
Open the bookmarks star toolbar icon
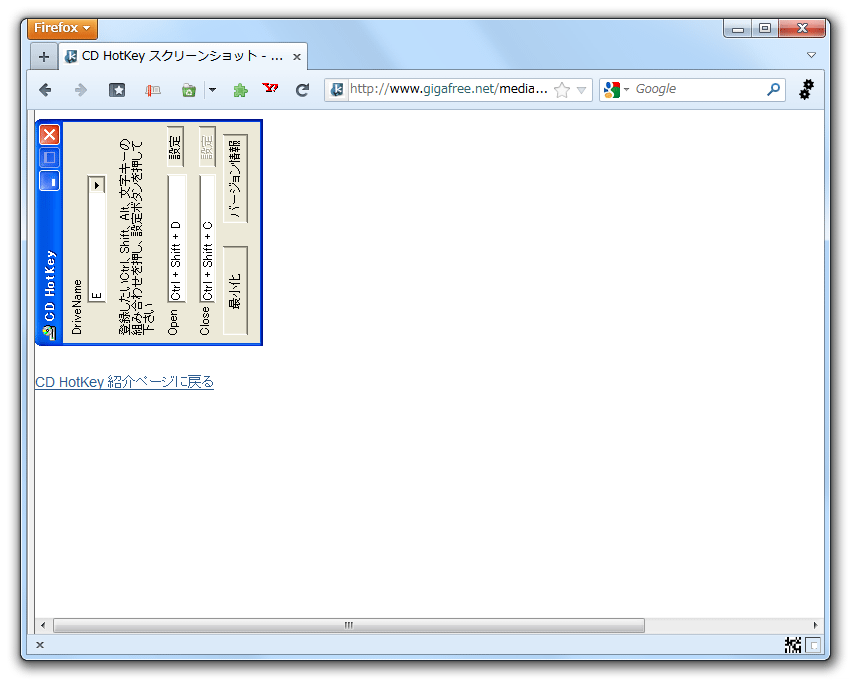click(x=116, y=90)
